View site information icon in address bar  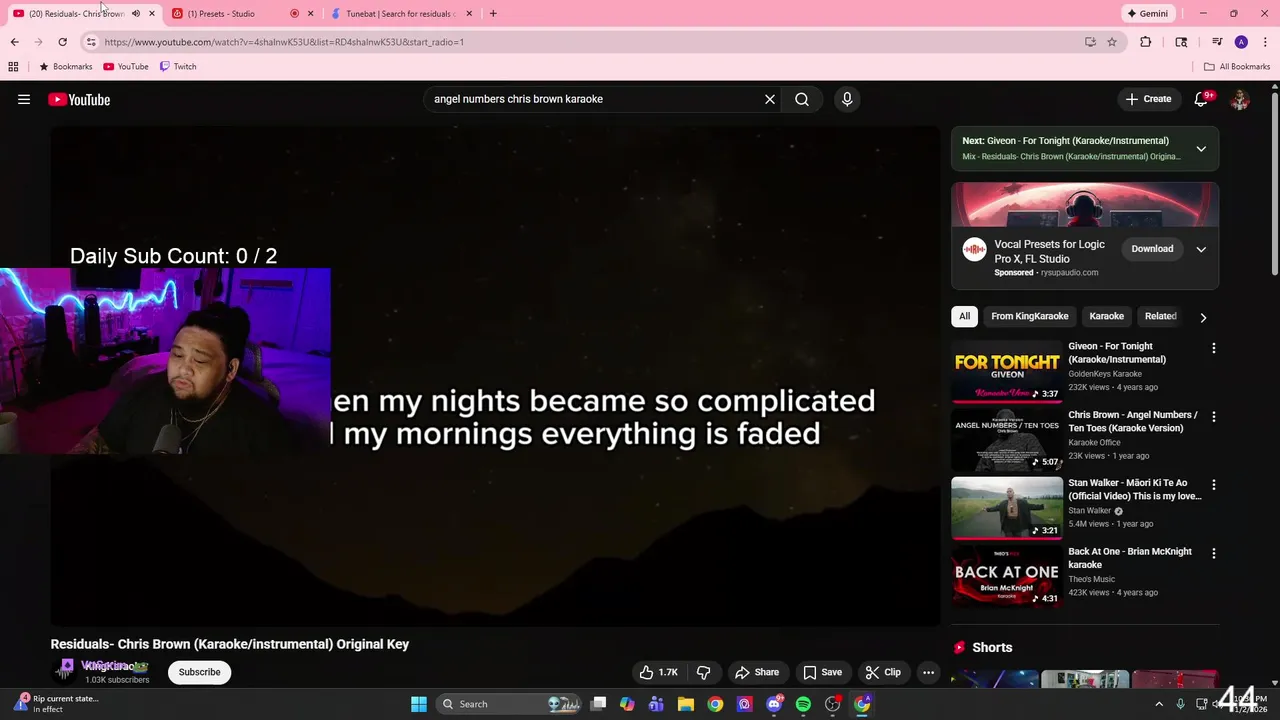pos(91,42)
